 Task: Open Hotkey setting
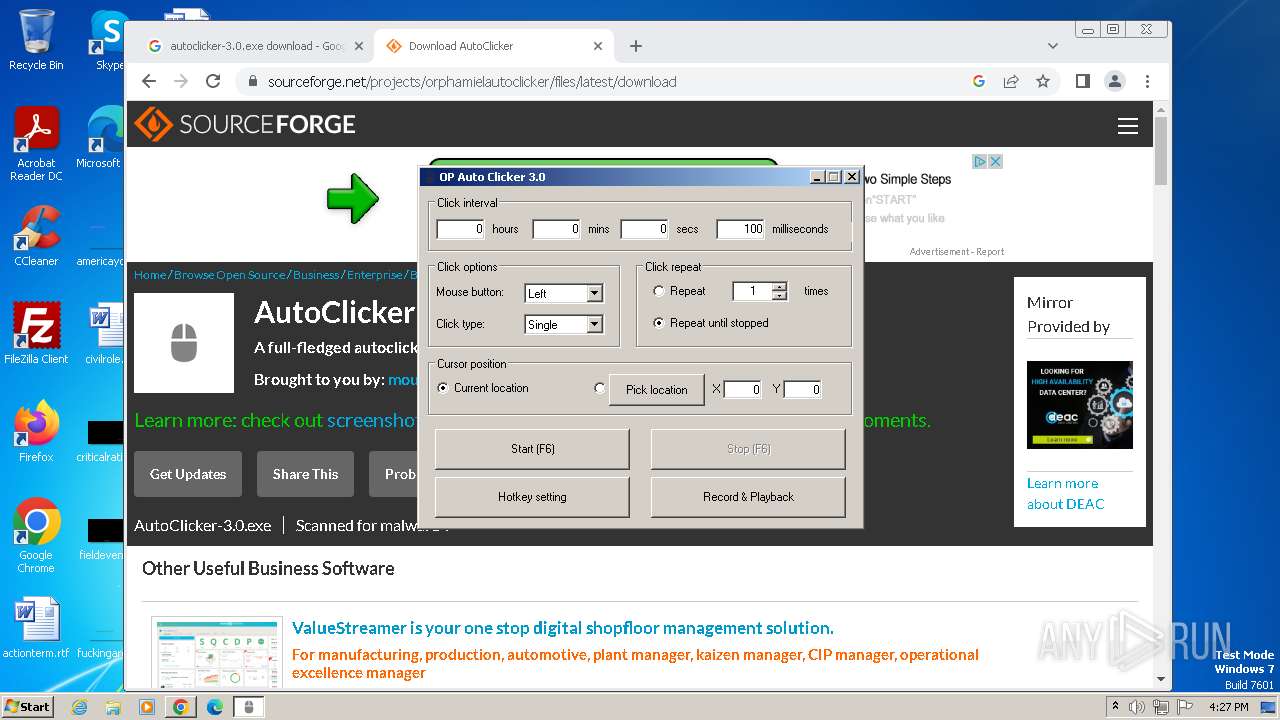pyautogui.click(x=532, y=497)
